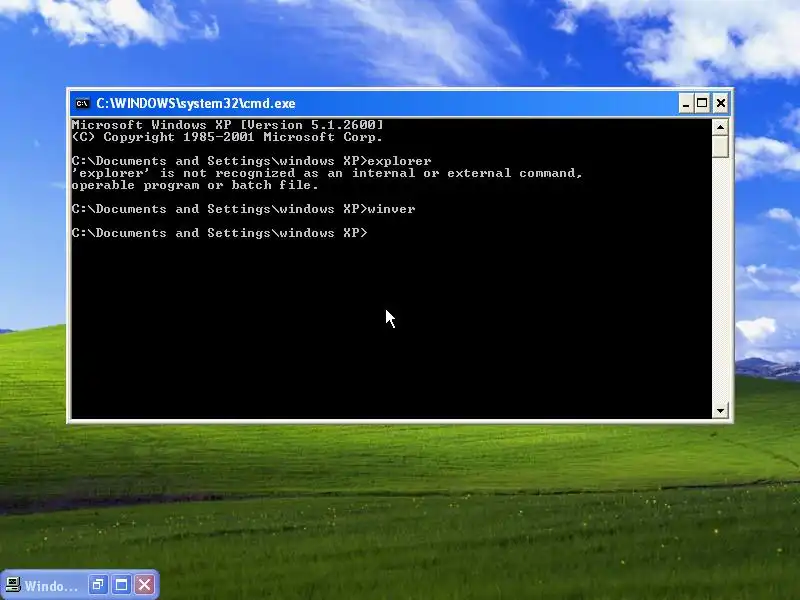800x600 pixels.
Task: Click the scrollbar down arrow in cmd
Action: (x=720, y=411)
